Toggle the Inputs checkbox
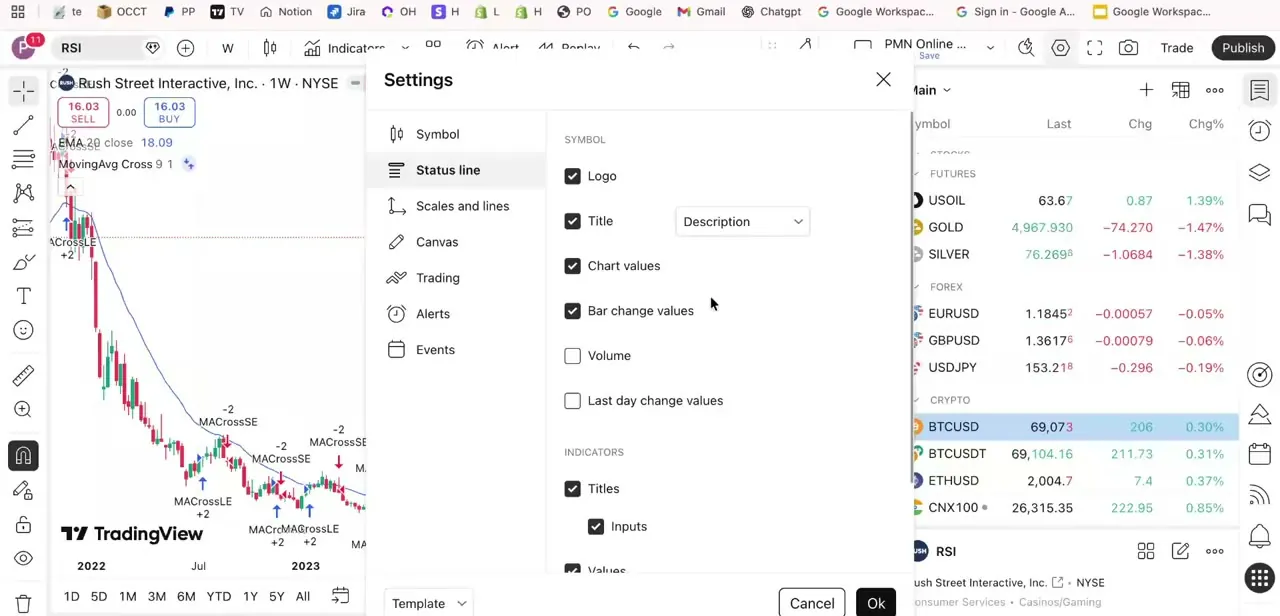1280x616 pixels. 596,526
